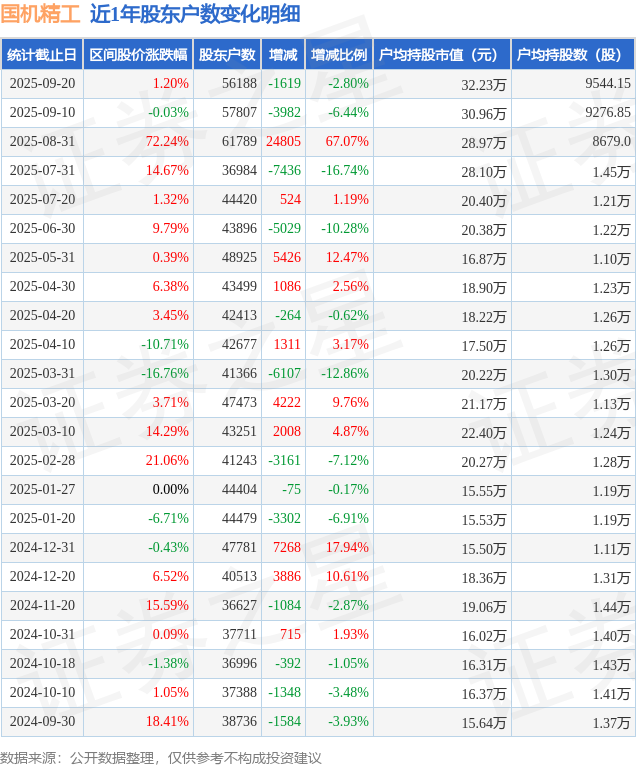Image resolution: width=636 pixels, height=767 pixels.
Task: Click the 增减 column header
Action: click(284, 55)
